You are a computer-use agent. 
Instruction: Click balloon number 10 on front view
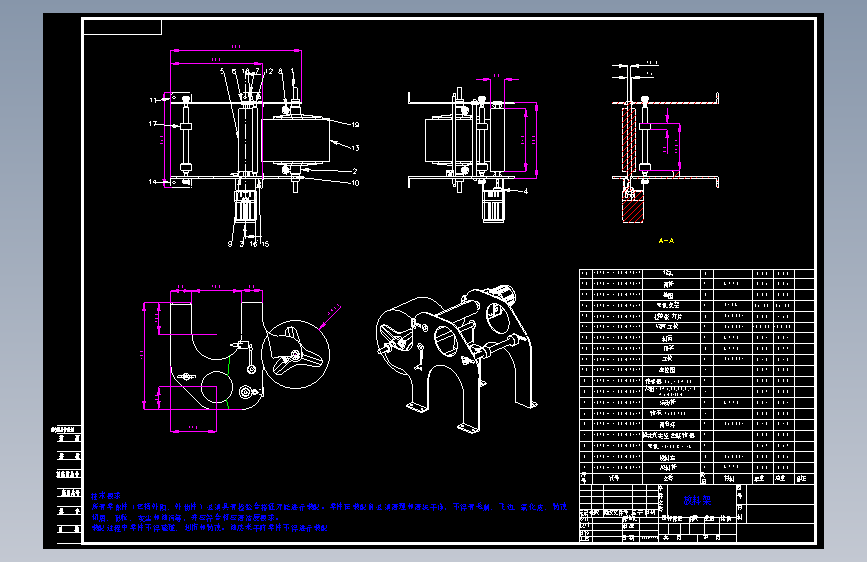[355, 183]
